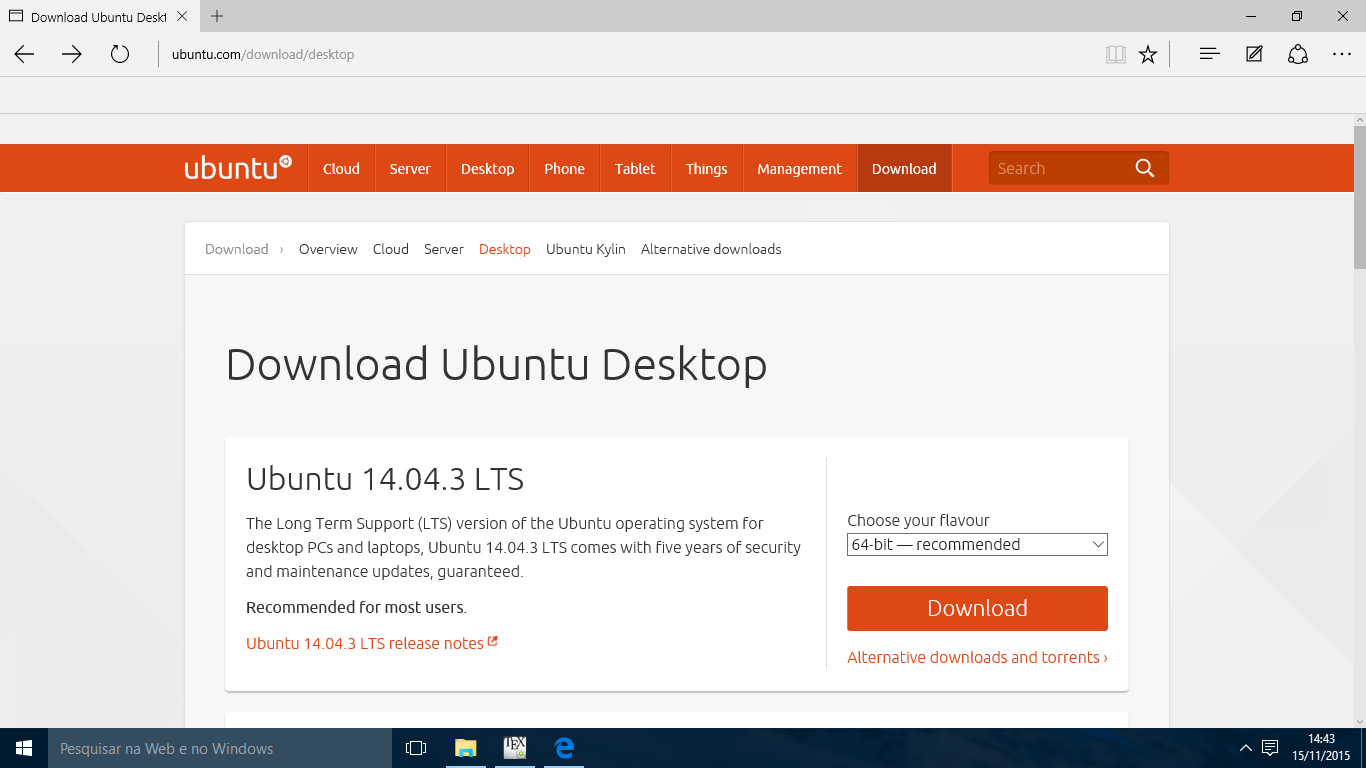Open File Explorer from the taskbar

(x=466, y=748)
